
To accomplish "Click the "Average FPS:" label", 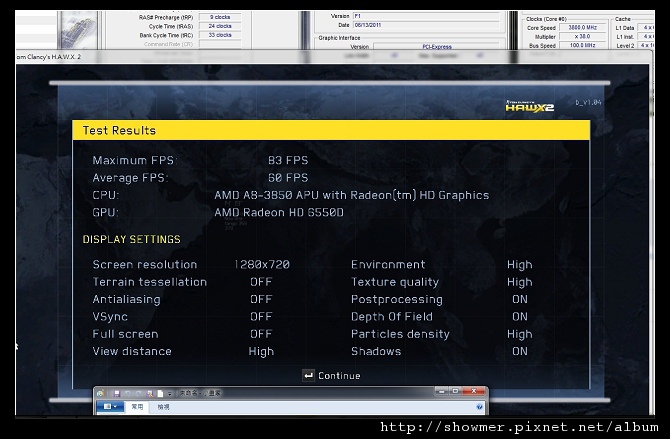I will click(x=130, y=178).
